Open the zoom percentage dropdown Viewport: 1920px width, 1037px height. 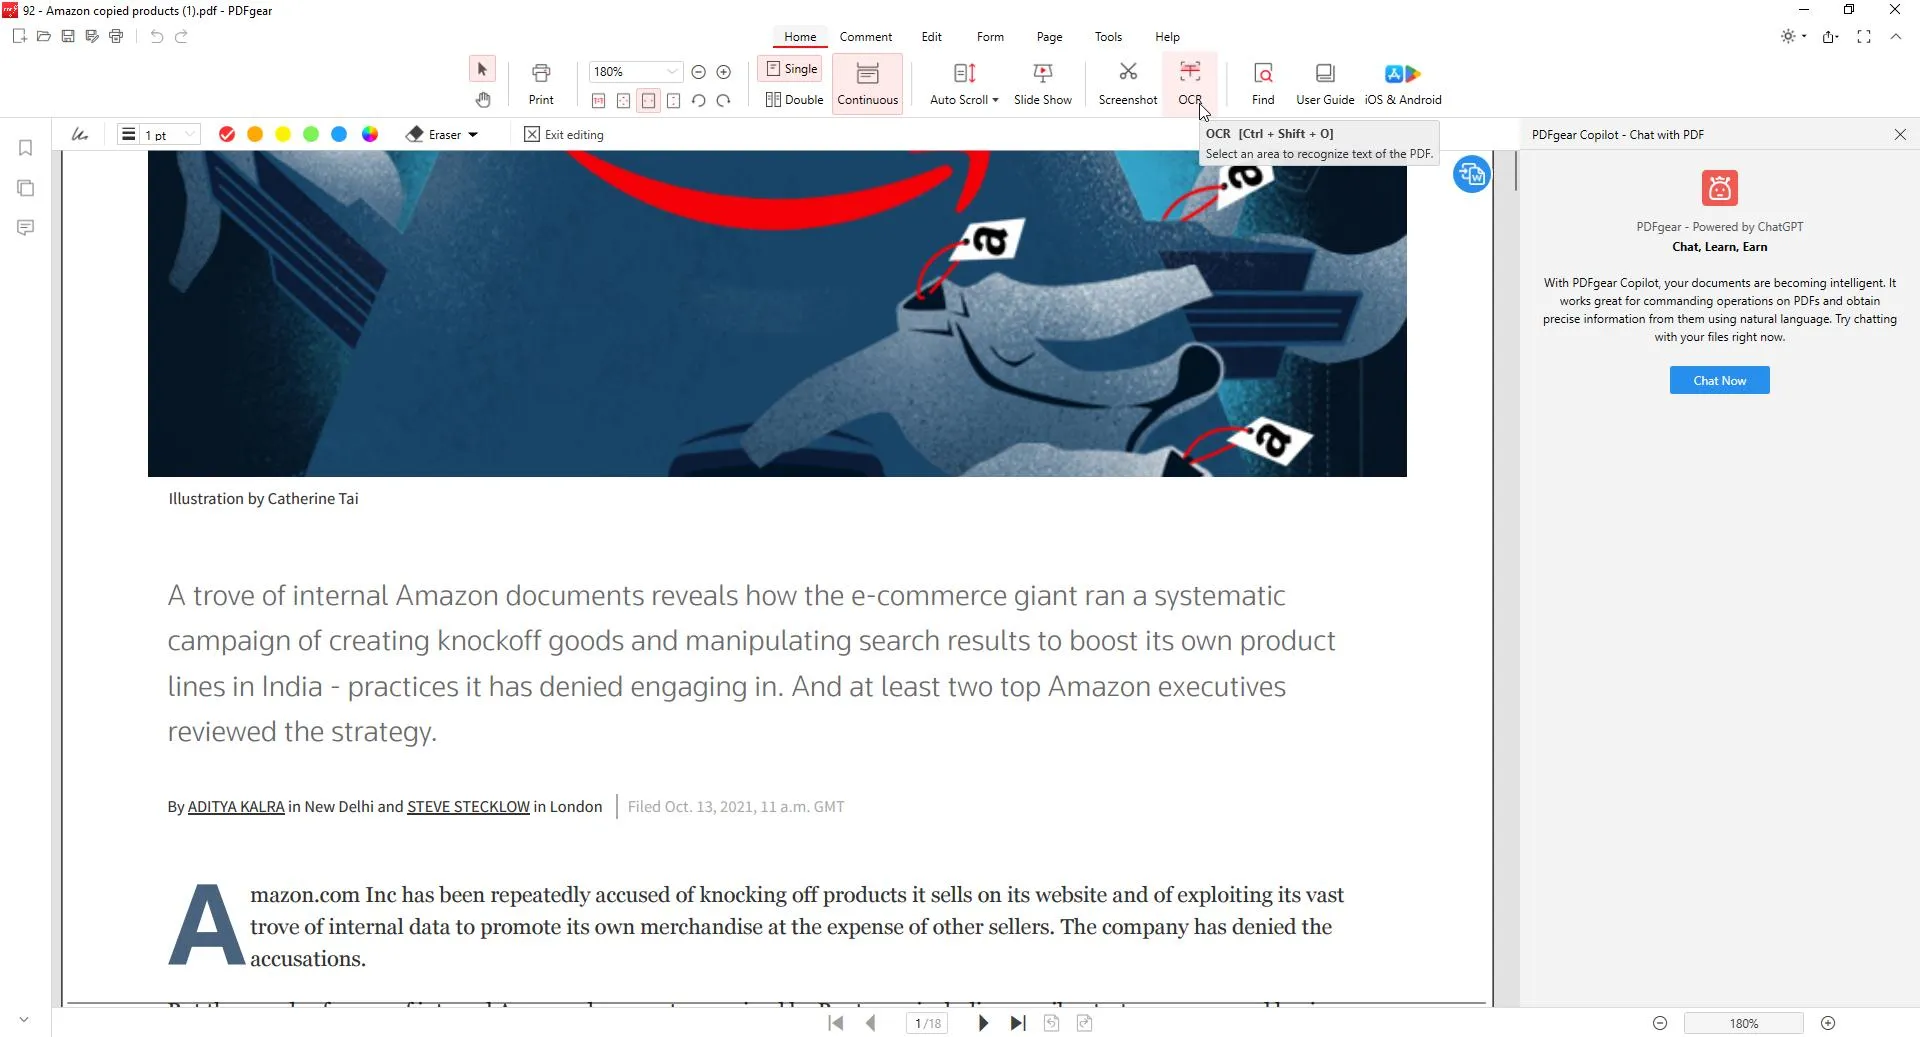672,71
